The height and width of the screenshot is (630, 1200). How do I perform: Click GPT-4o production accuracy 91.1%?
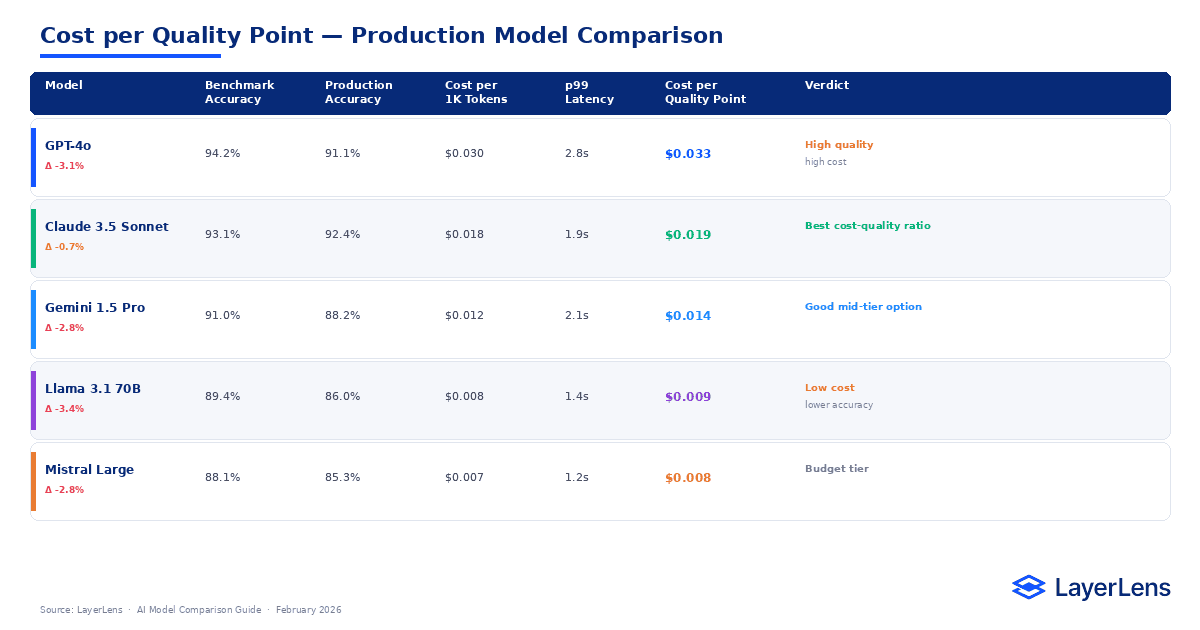coord(343,154)
